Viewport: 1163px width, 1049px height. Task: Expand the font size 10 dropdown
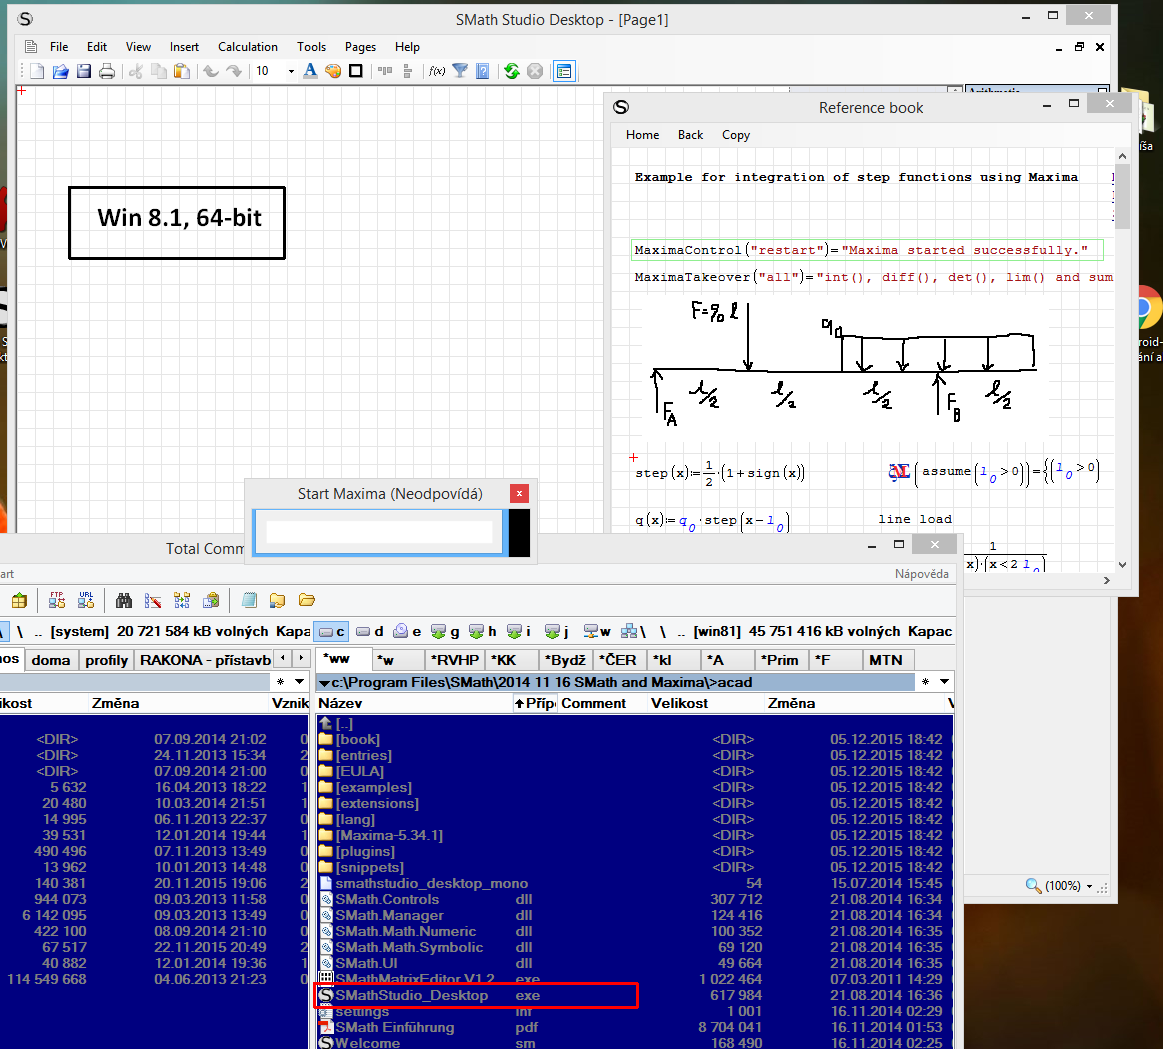coord(291,71)
